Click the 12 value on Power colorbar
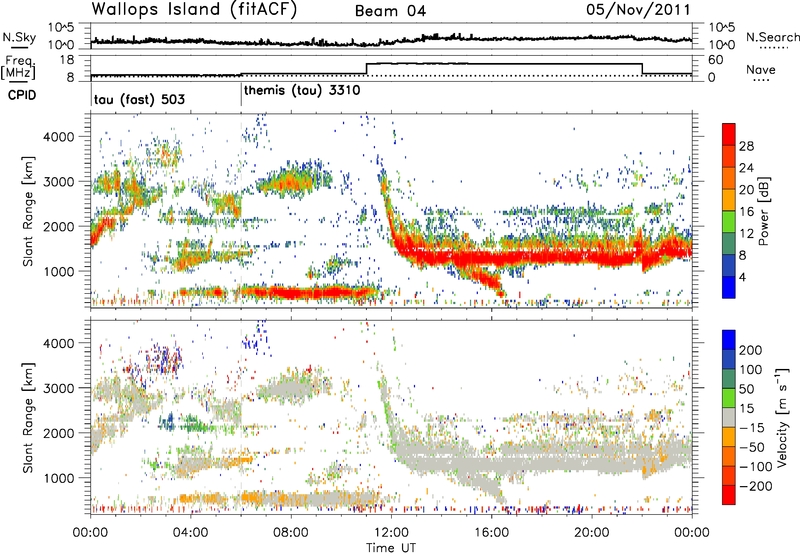Viewport: 800px width, 554px height. coord(746,234)
